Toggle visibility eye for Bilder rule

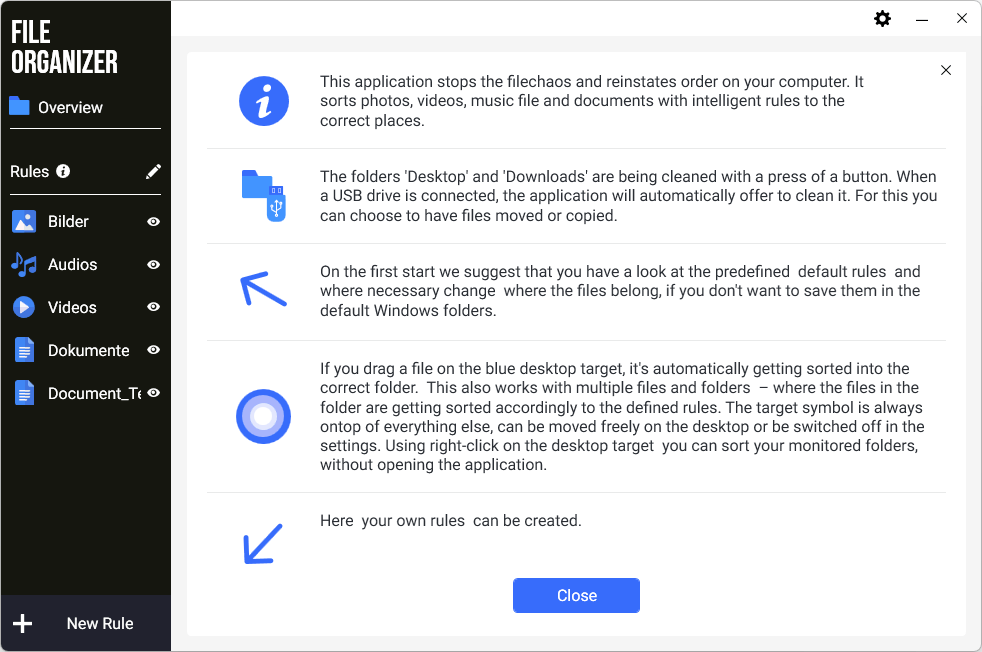[153, 222]
